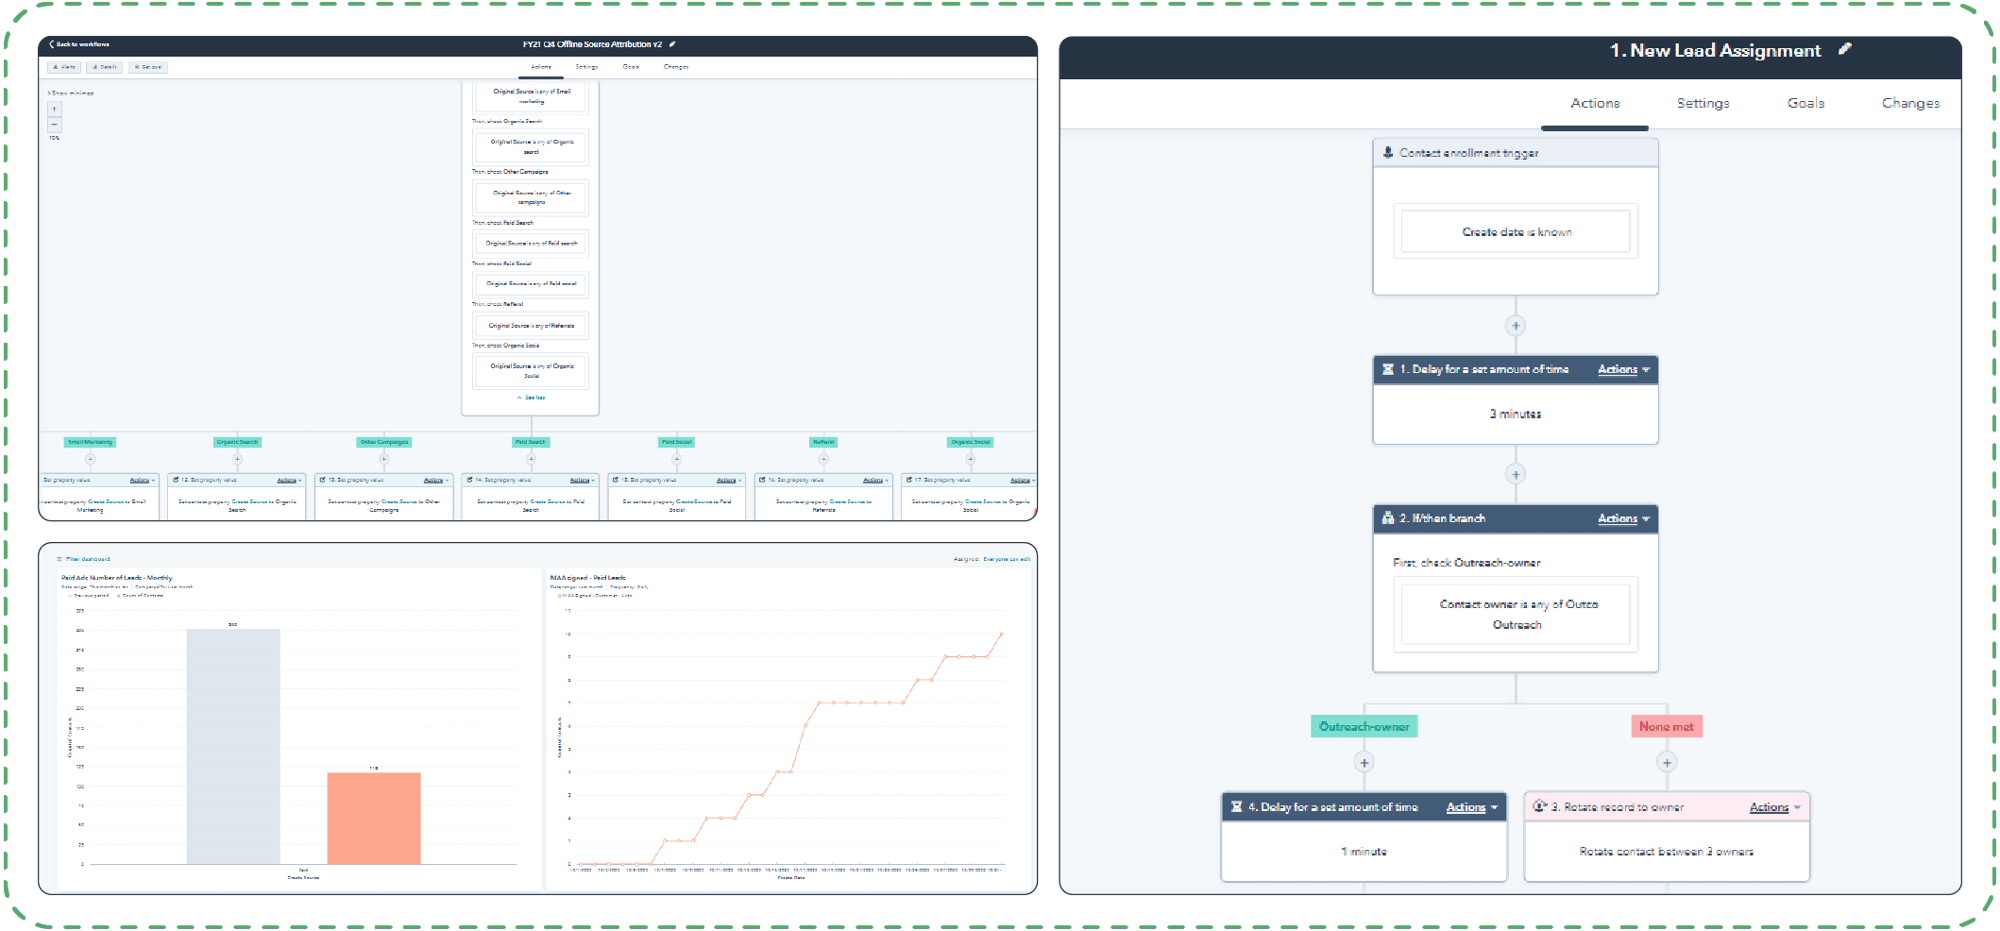Click Everyone can edit assignment link
2000x931 pixels.
coord(1006,559)
